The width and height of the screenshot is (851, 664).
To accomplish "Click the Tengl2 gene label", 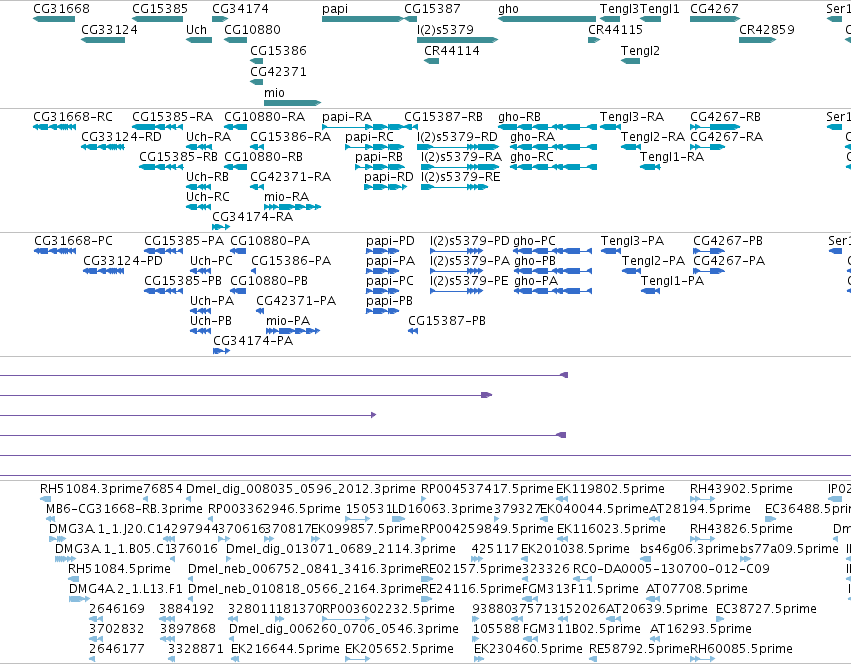I will click(x=640, y=51).
